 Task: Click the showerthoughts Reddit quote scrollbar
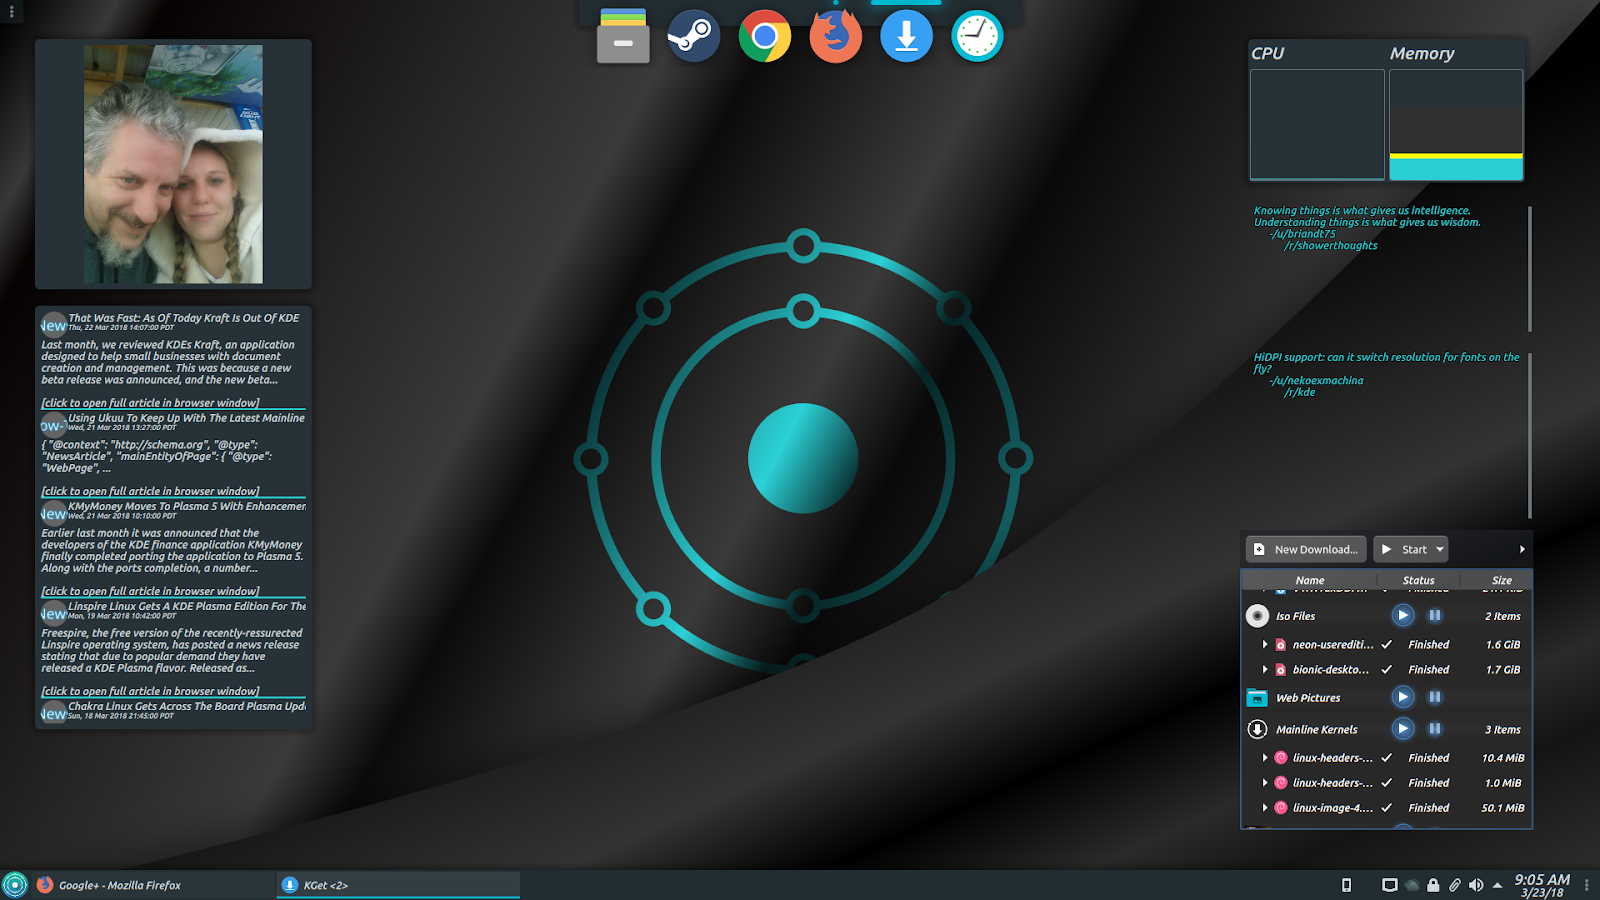pos(1530,269)
